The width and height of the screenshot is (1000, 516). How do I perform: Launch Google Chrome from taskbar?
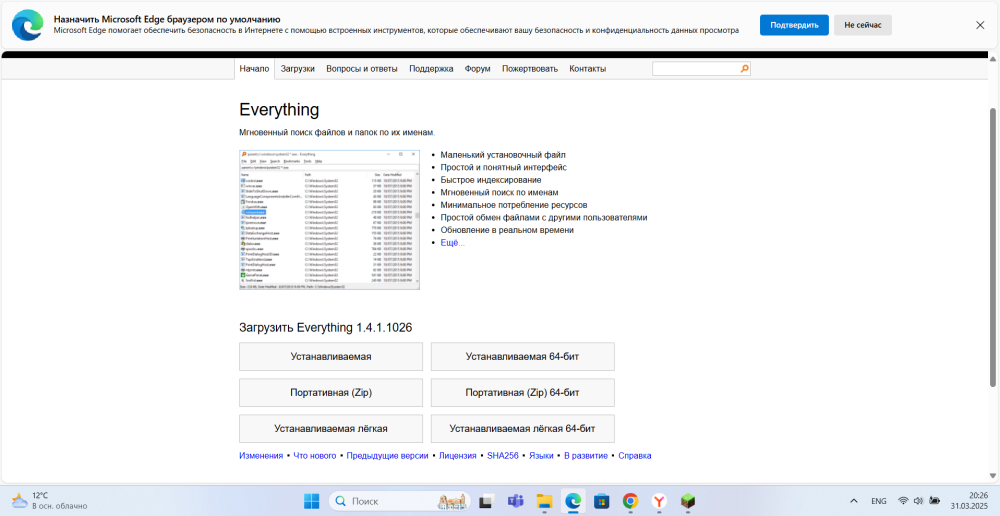pos(631,501)
